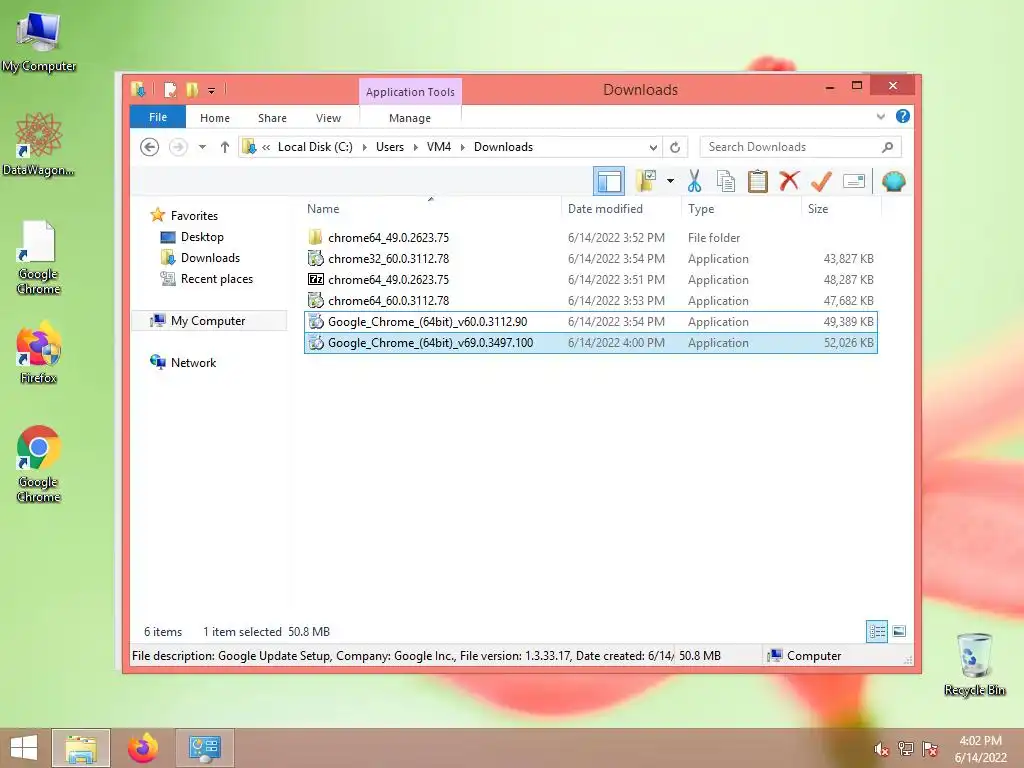Go back with the Back arrow
The image size is (1024, 768).
click(x=150, y=147)
